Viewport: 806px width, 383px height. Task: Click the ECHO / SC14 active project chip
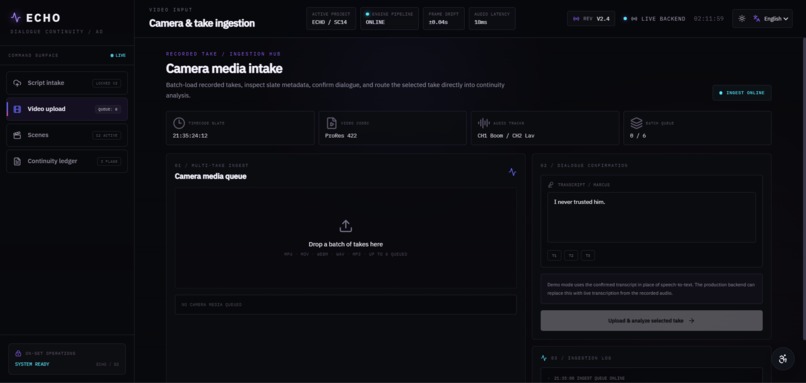click(x=331, y=19)
